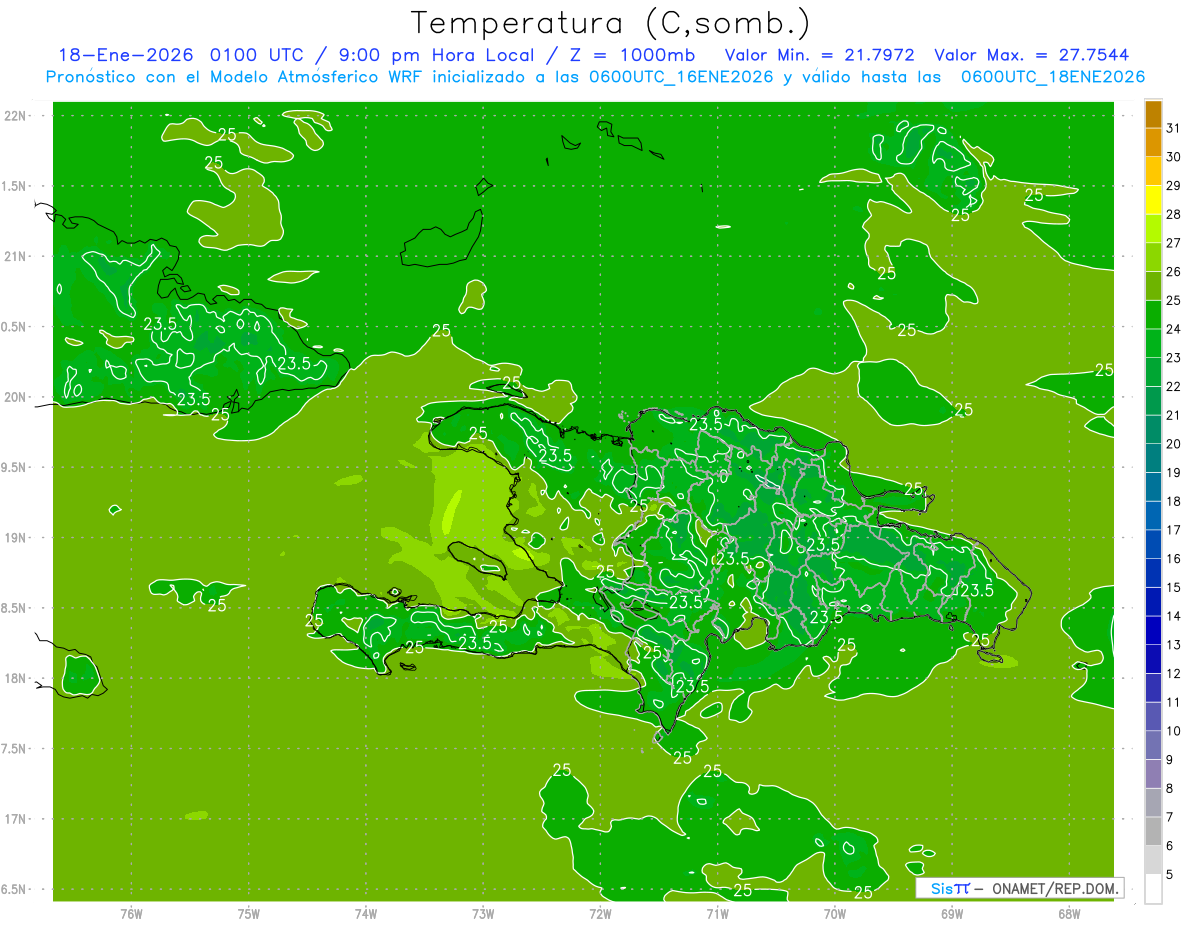Click the "74W" longitude axis label
1200x927 pixels.
[x=365, y=914]
